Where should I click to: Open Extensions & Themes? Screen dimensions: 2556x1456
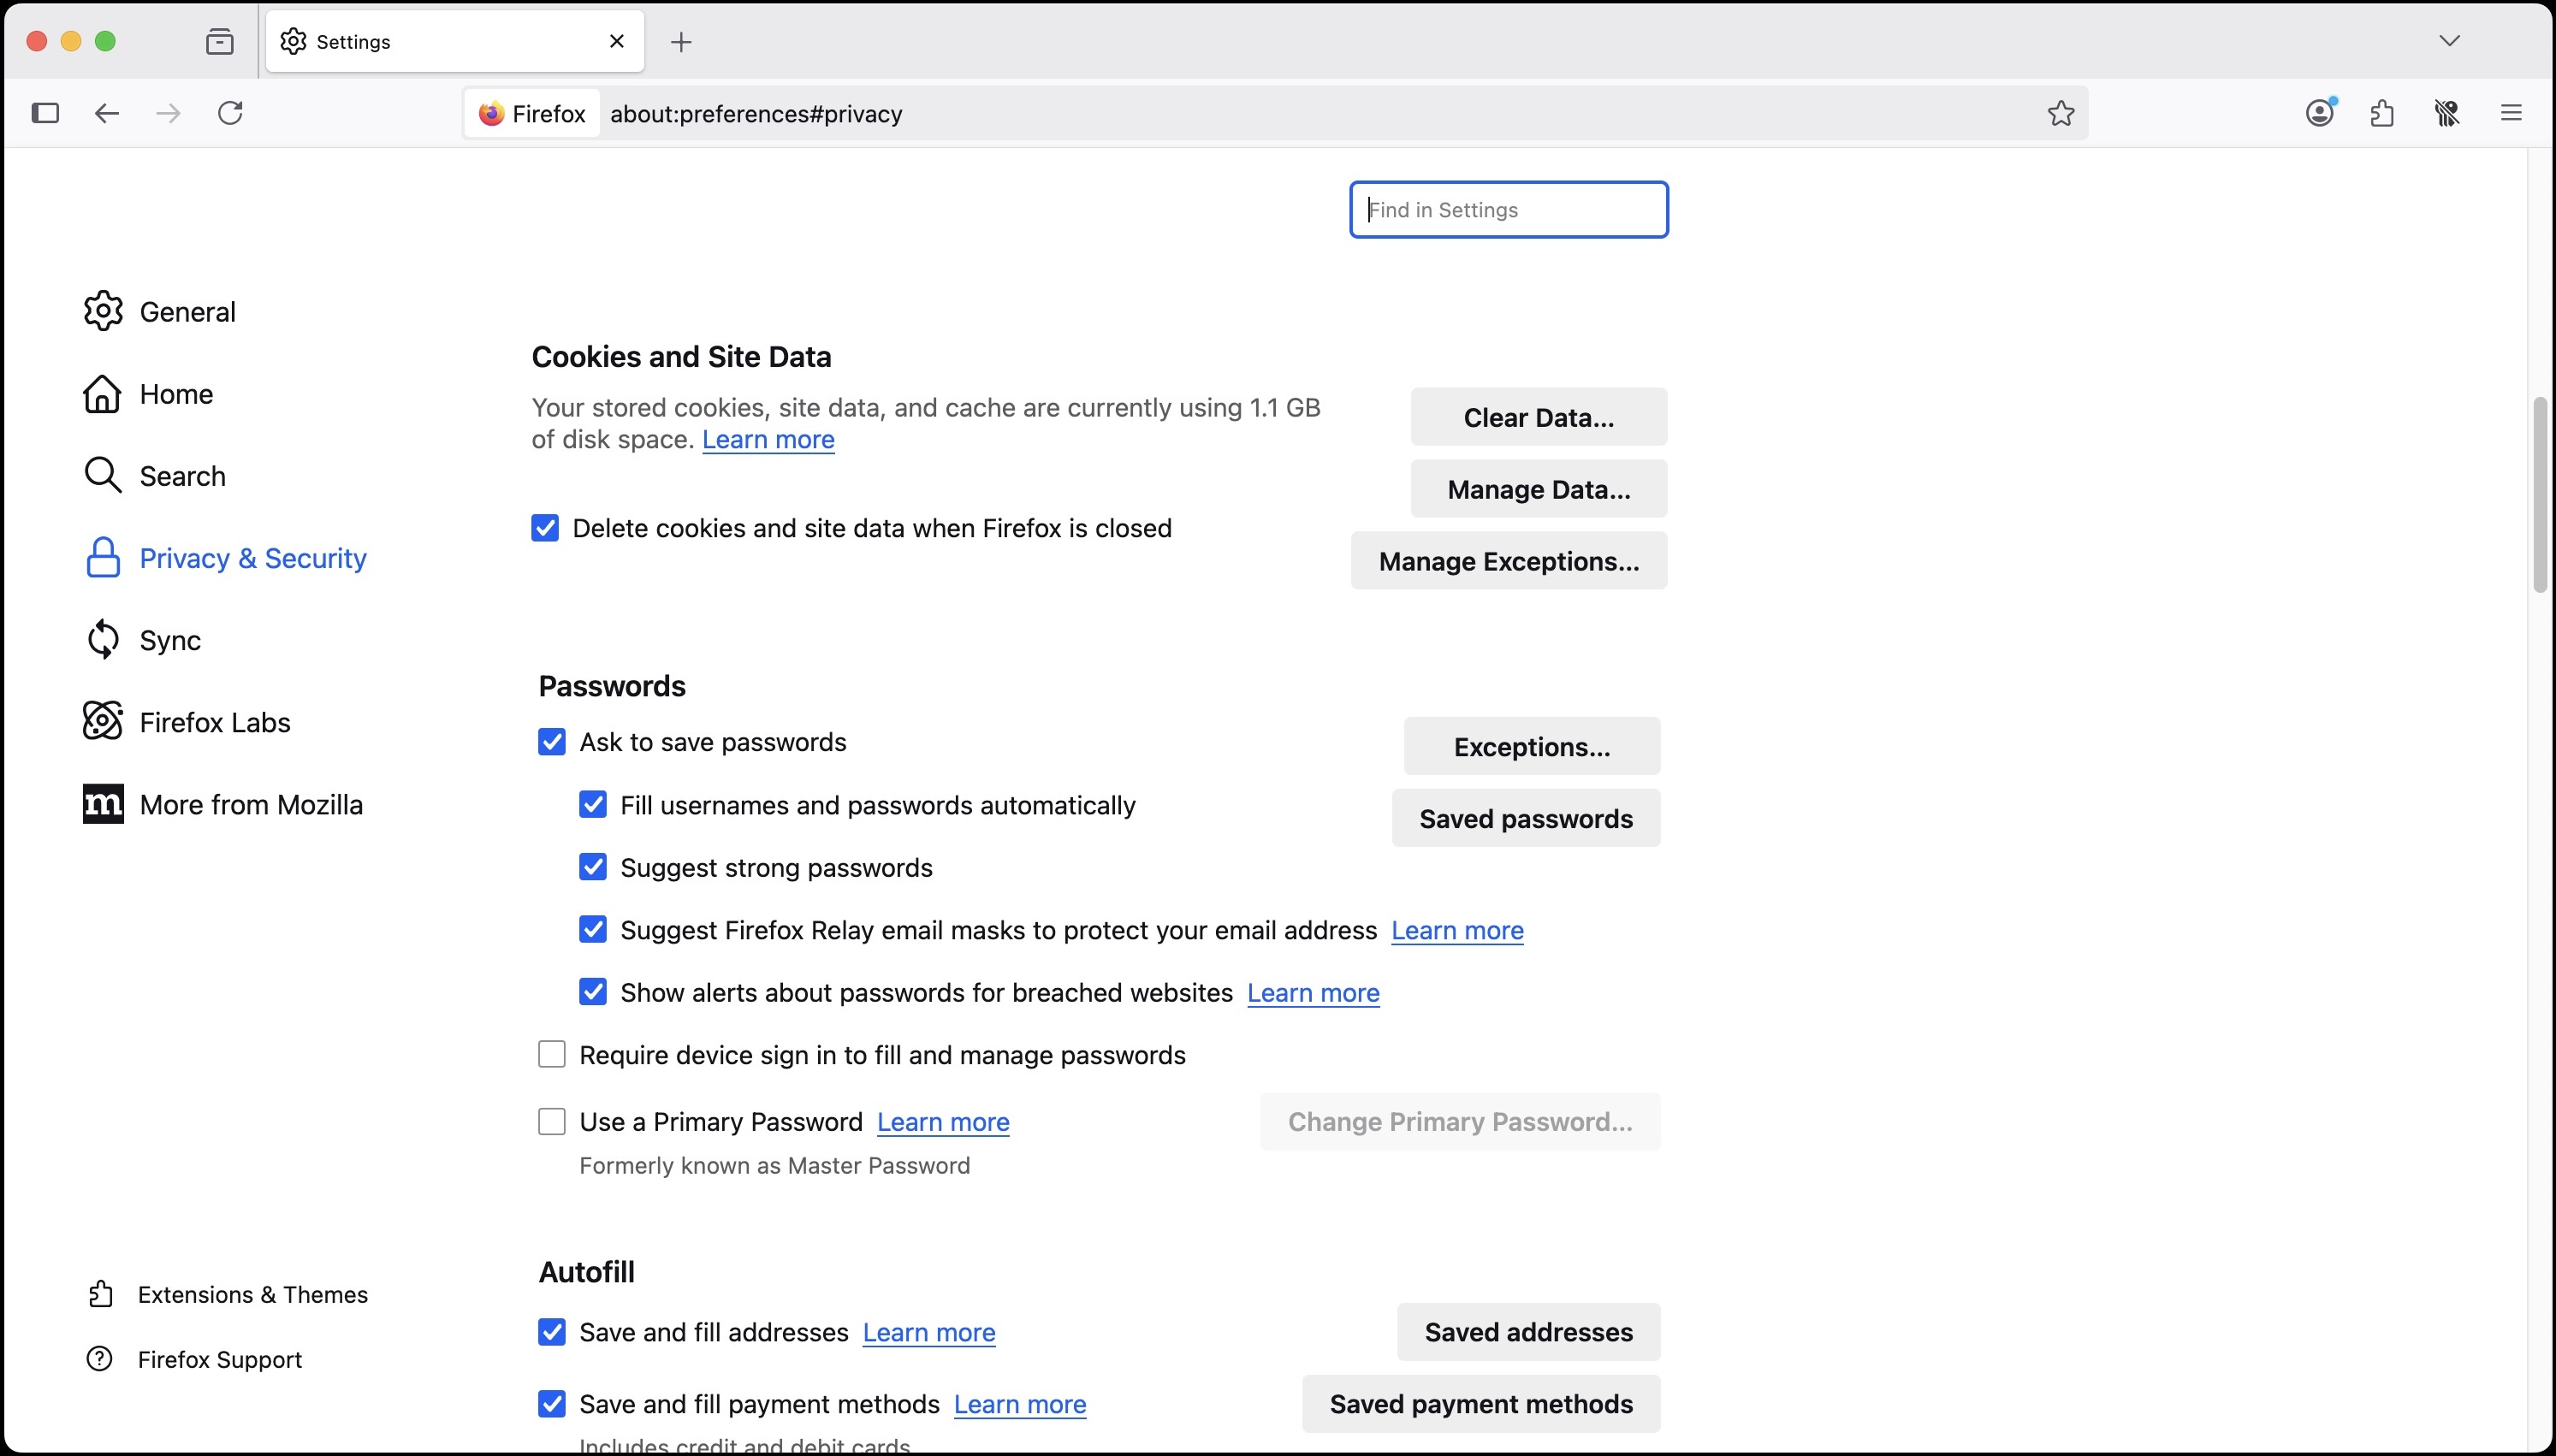pyautogui.click(x=228, y=1294)
